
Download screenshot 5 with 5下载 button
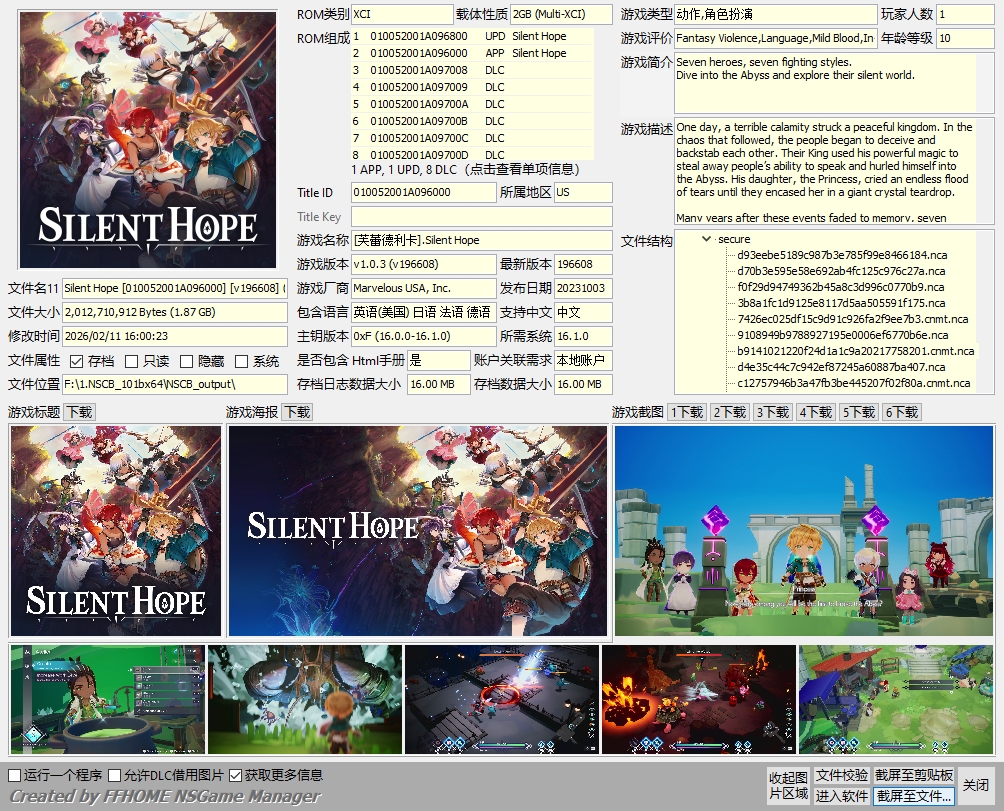click(859, 412)
